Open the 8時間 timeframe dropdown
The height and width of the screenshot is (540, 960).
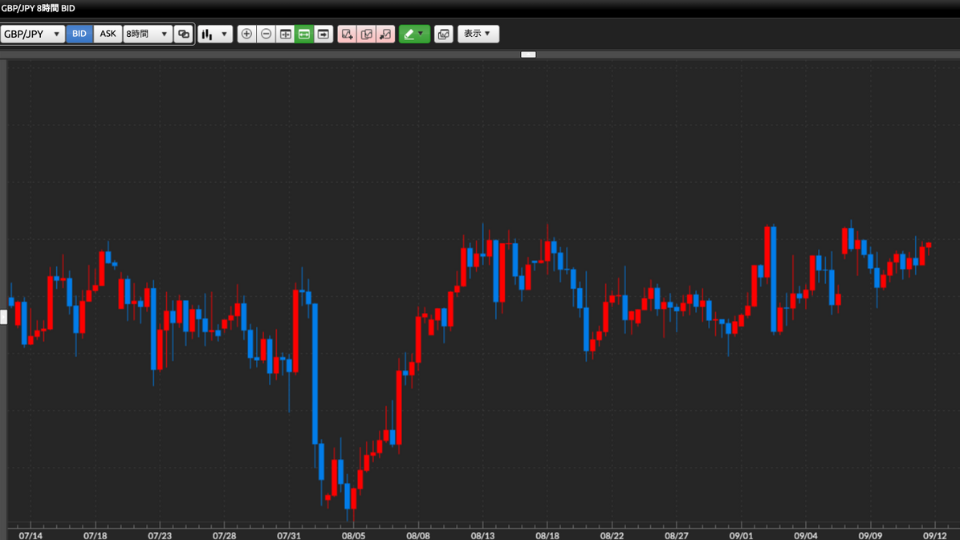coord(147,34)
